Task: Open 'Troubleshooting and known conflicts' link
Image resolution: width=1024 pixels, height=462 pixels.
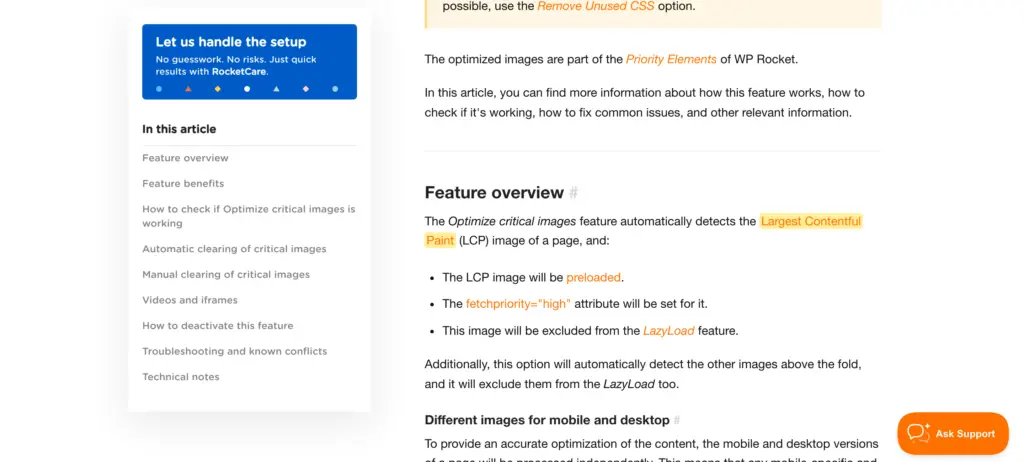Action: (234, 351)
